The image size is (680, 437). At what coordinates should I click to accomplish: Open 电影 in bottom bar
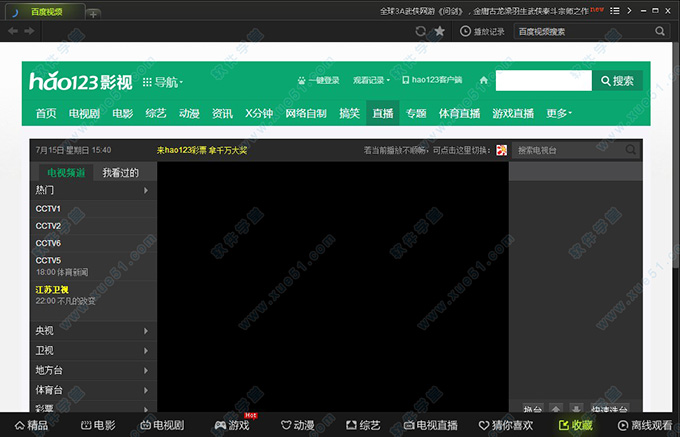[99, 425]
